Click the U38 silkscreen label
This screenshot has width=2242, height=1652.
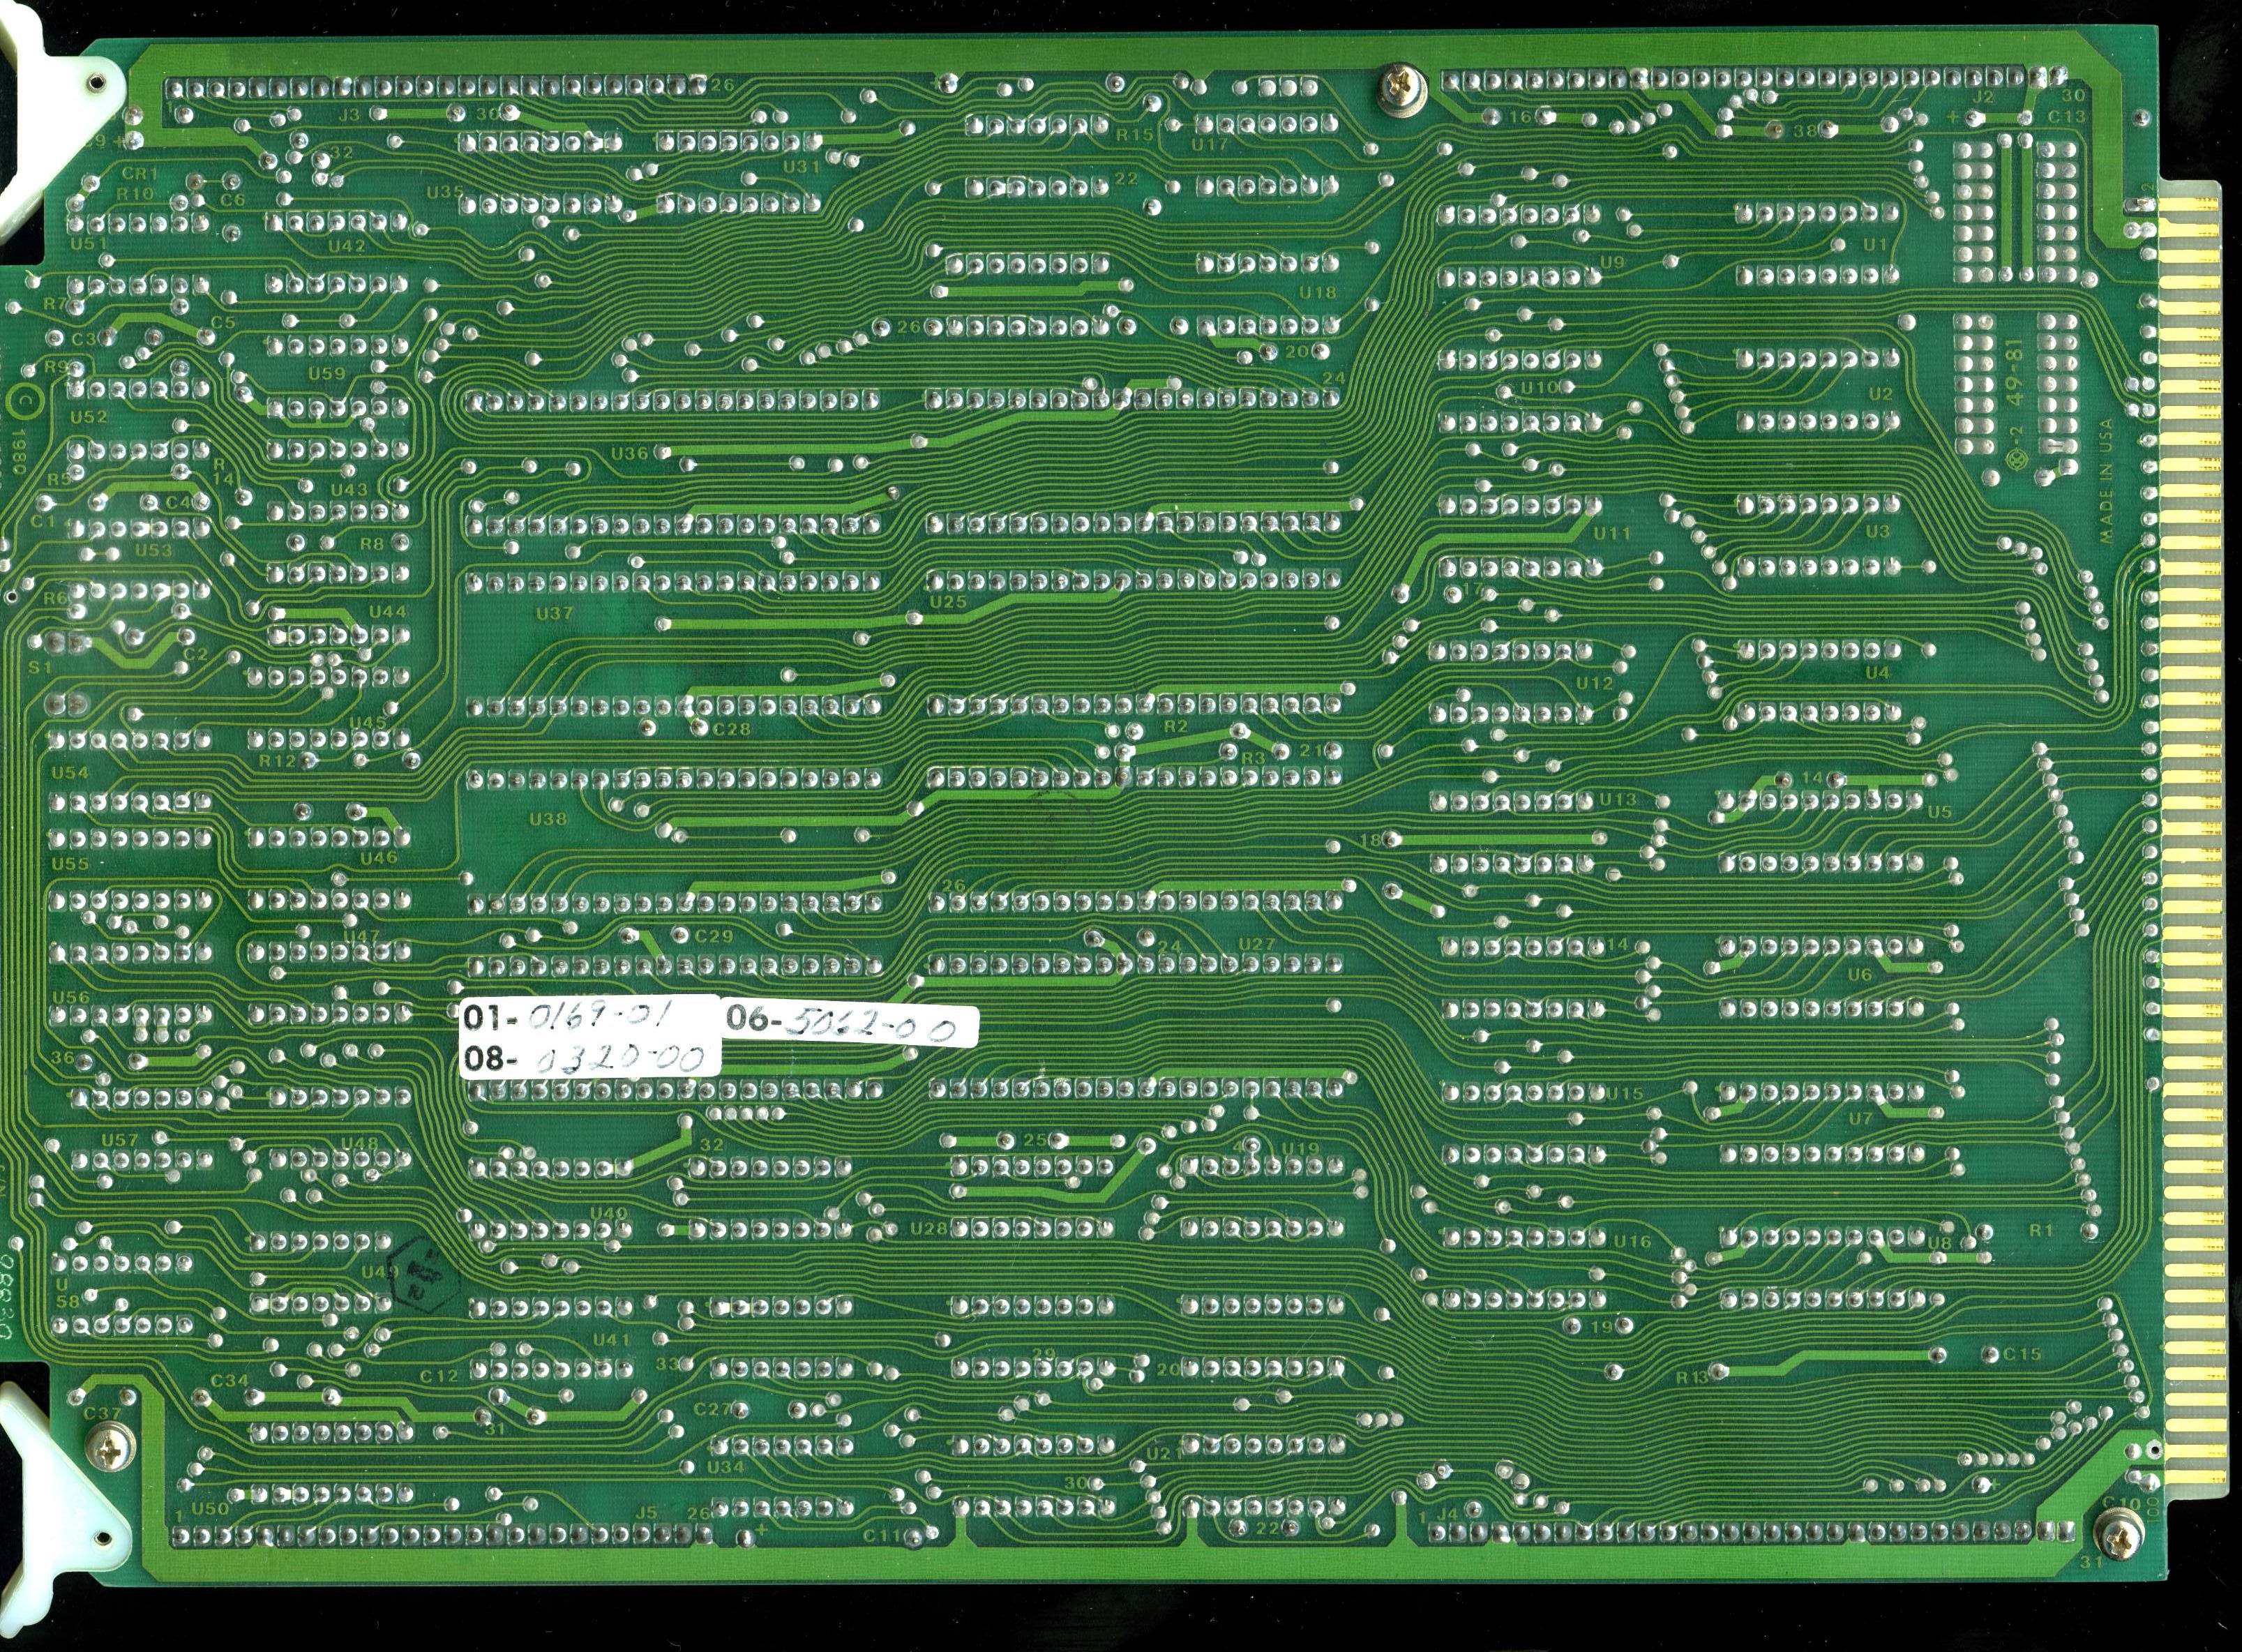(547, 819)
